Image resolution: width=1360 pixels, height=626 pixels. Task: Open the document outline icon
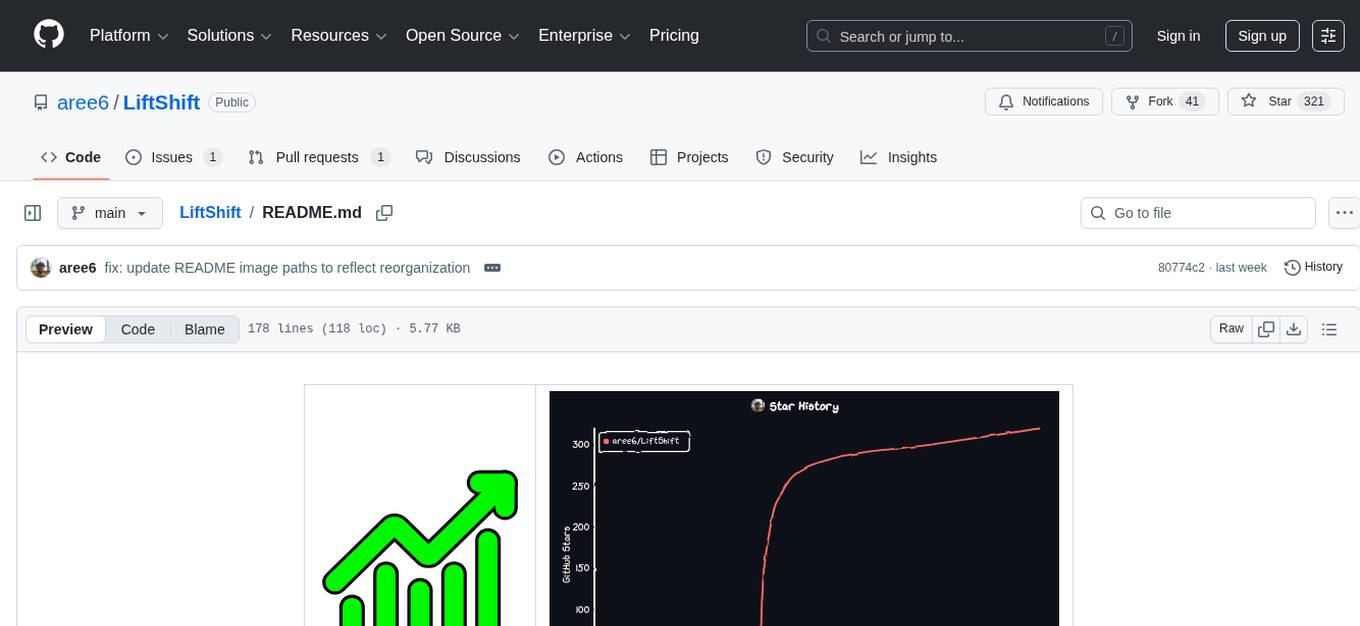[x=1329, y=329]
